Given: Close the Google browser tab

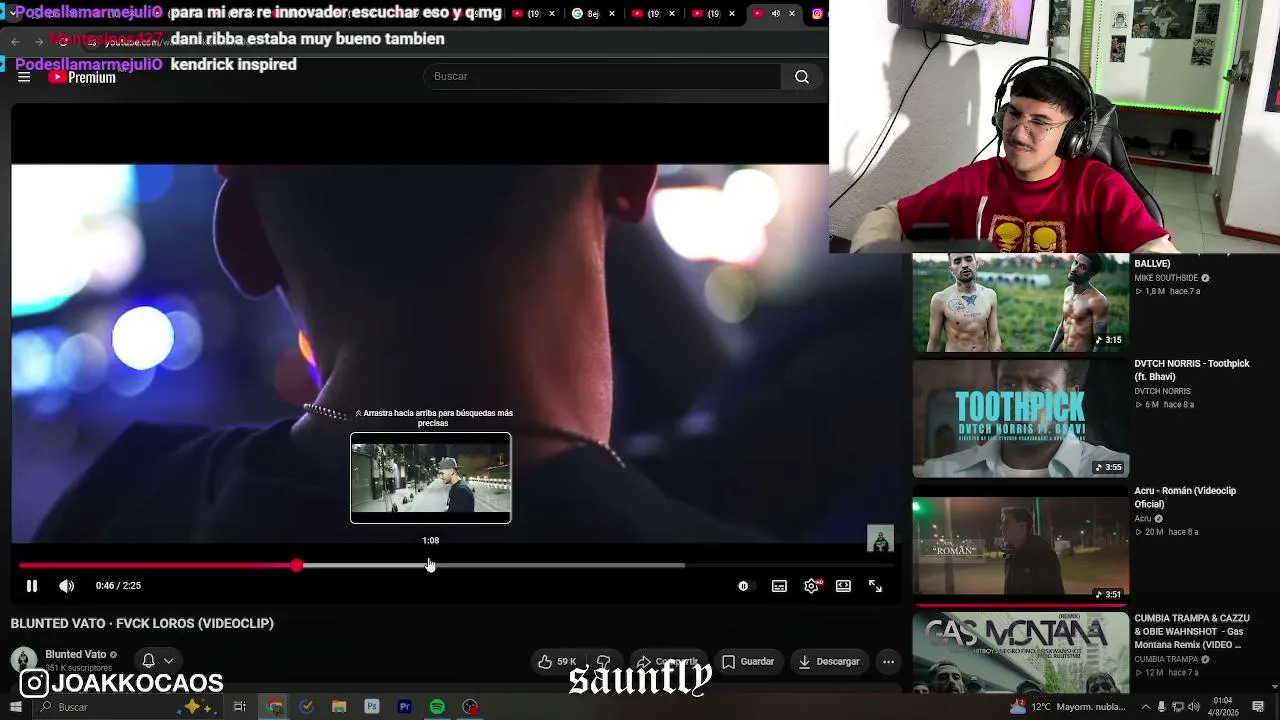Looking at the screenshot, I should [x=612, y=14].
